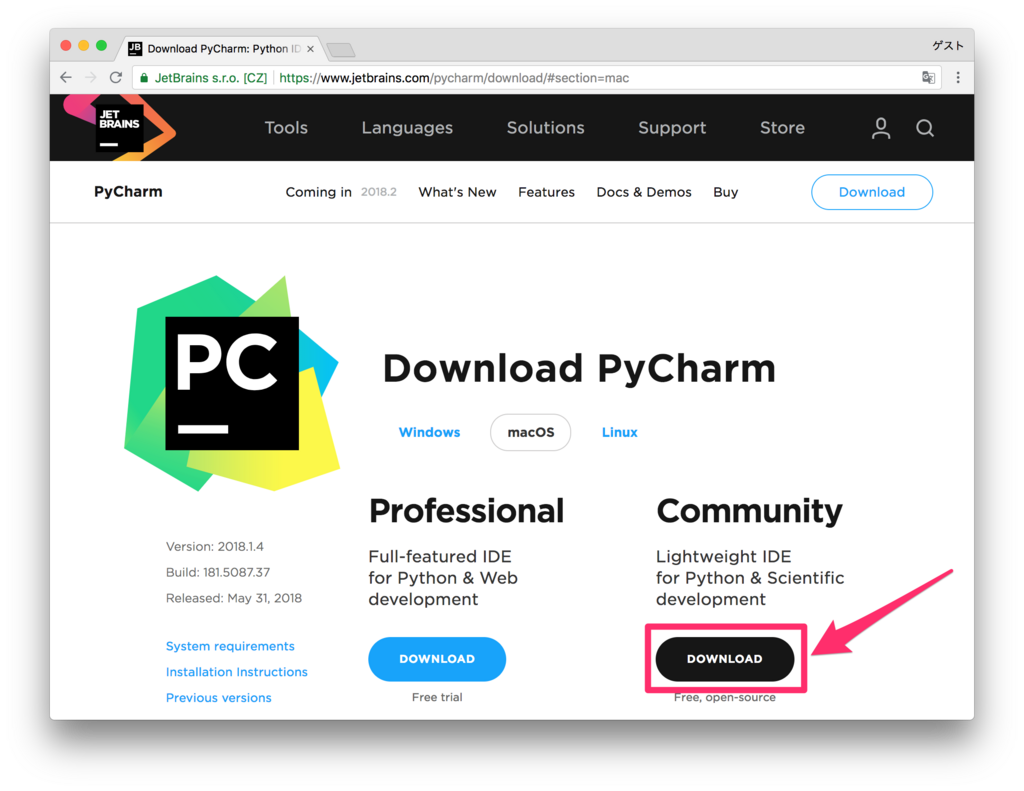1024x791 pixels.
Task: Open the Support menu
Action: coord(672,127)
